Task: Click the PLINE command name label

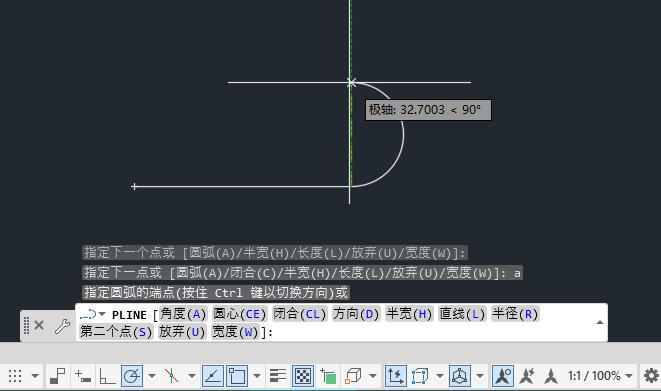Action: pyautogui.click(x=129, y=315)
